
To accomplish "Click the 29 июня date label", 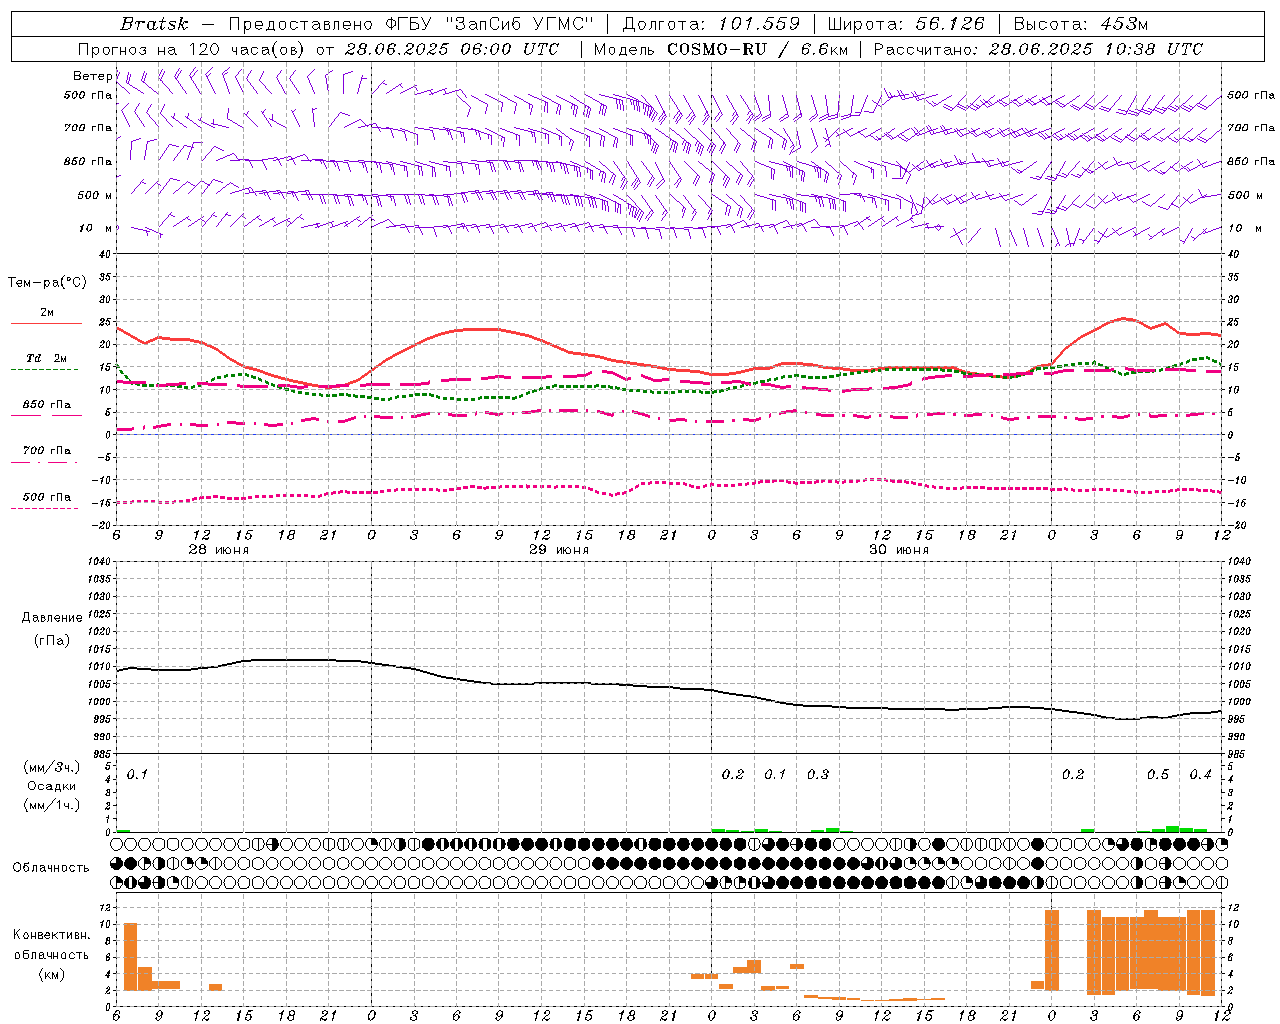I will (559, 550).
